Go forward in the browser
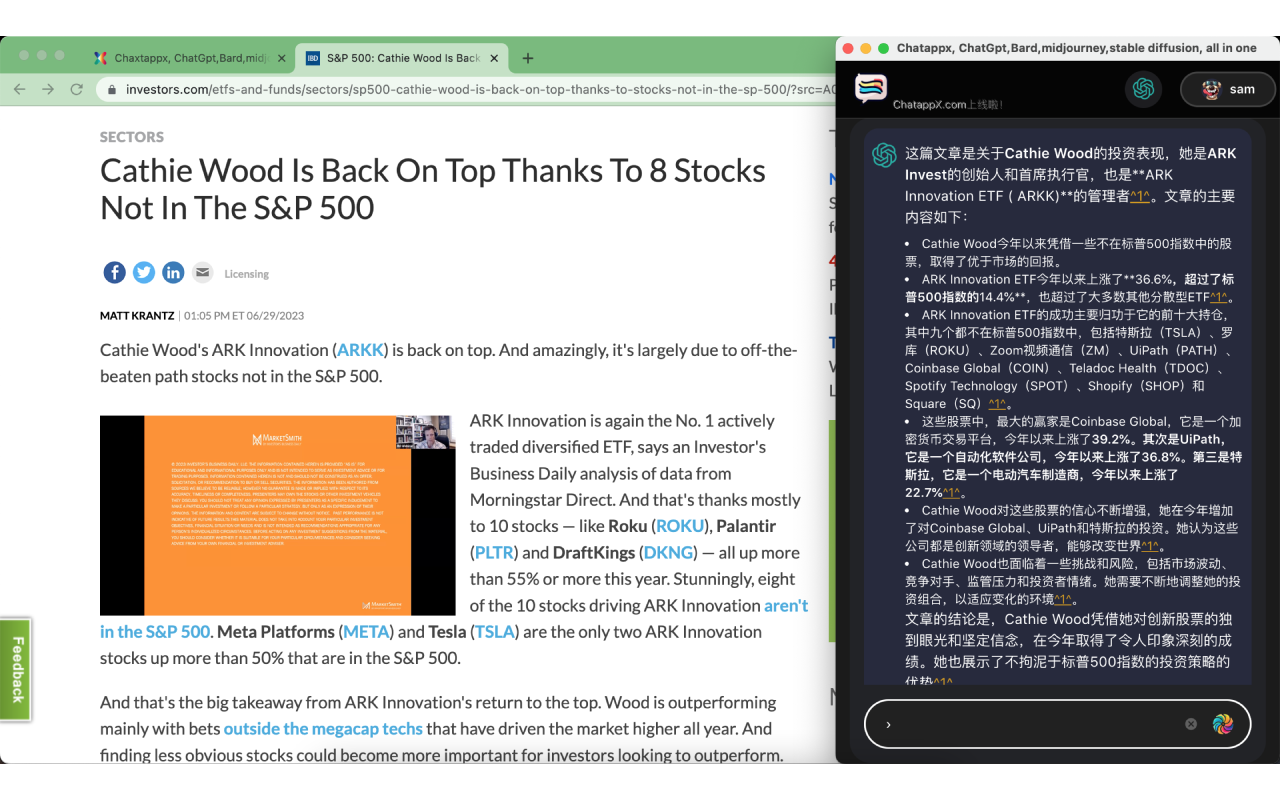The width and height of the screenshot is (1280, 800). pos(48,89)
